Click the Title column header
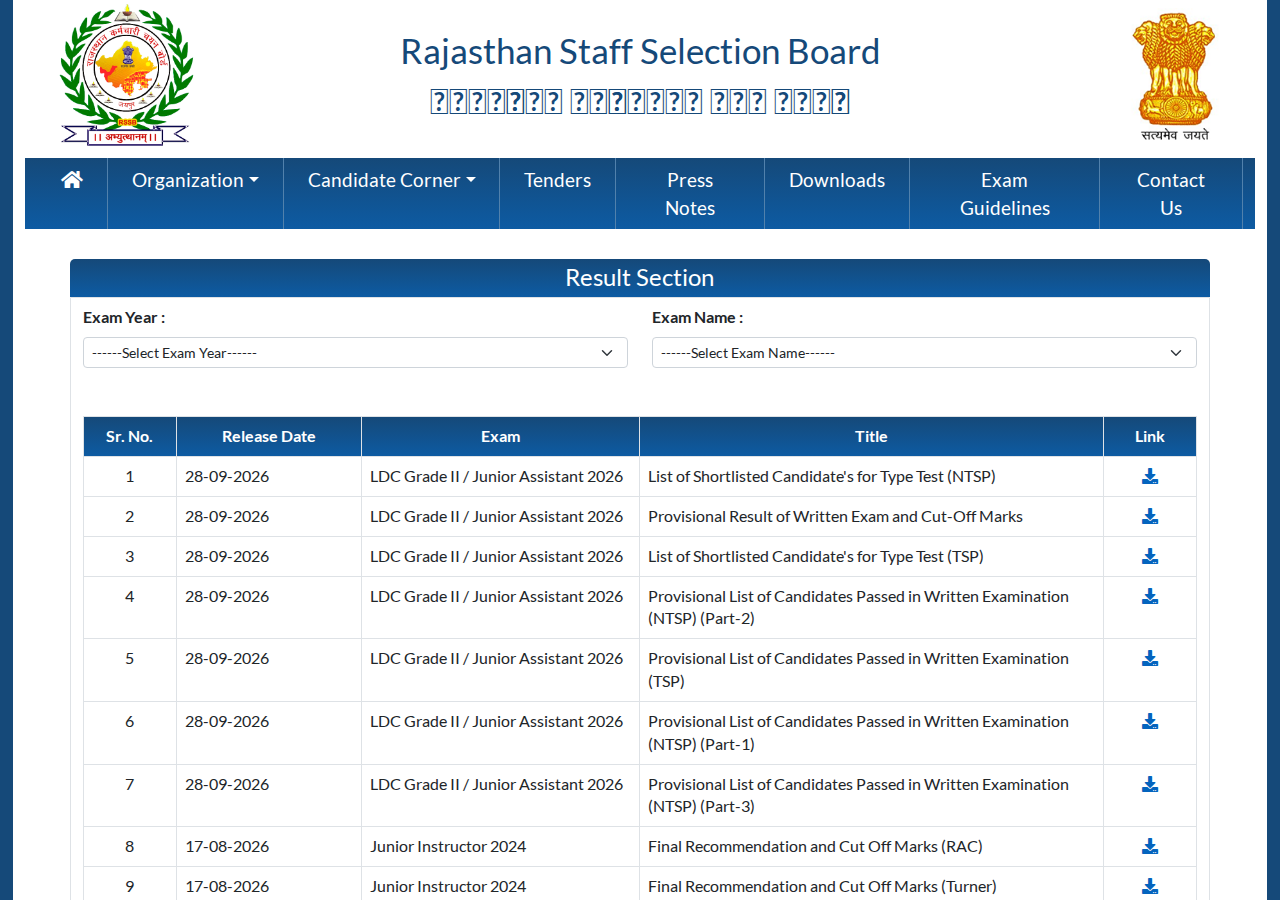This screenshot has height=900, width=1280. [871, 436]
